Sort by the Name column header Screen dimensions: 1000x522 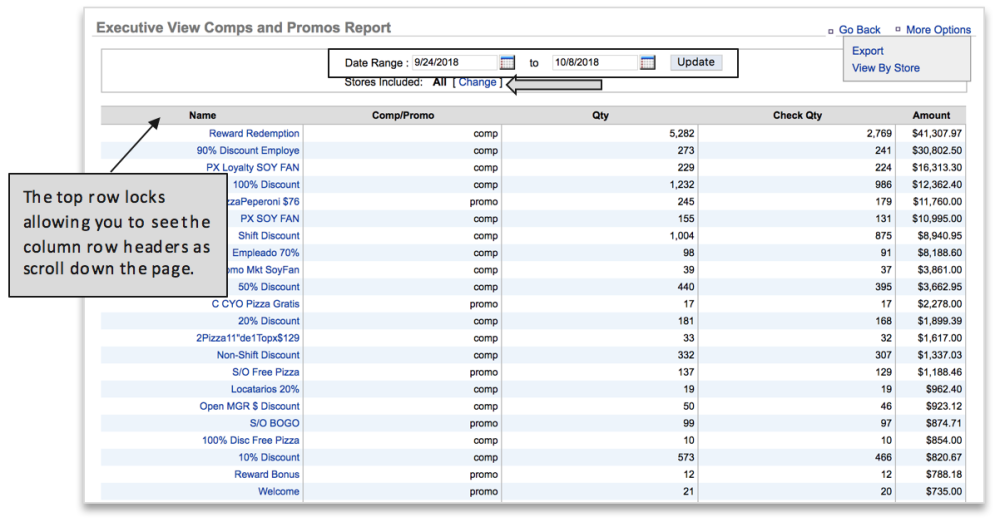tap(202, 116)
